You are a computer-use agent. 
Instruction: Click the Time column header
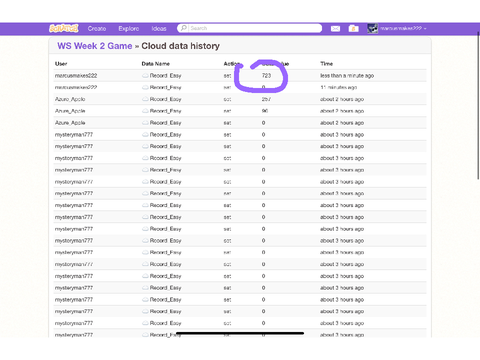[327, 64]
